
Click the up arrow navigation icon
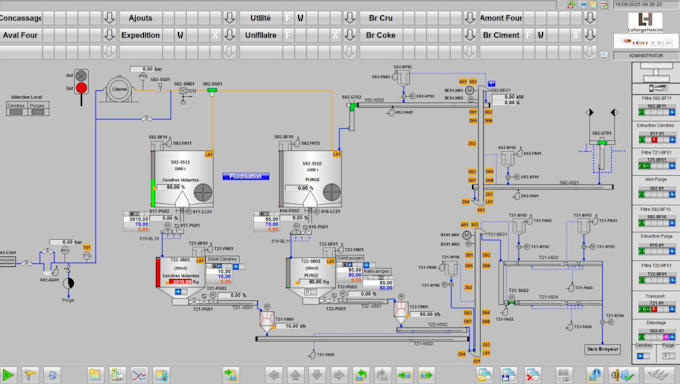tap(295, 374)
